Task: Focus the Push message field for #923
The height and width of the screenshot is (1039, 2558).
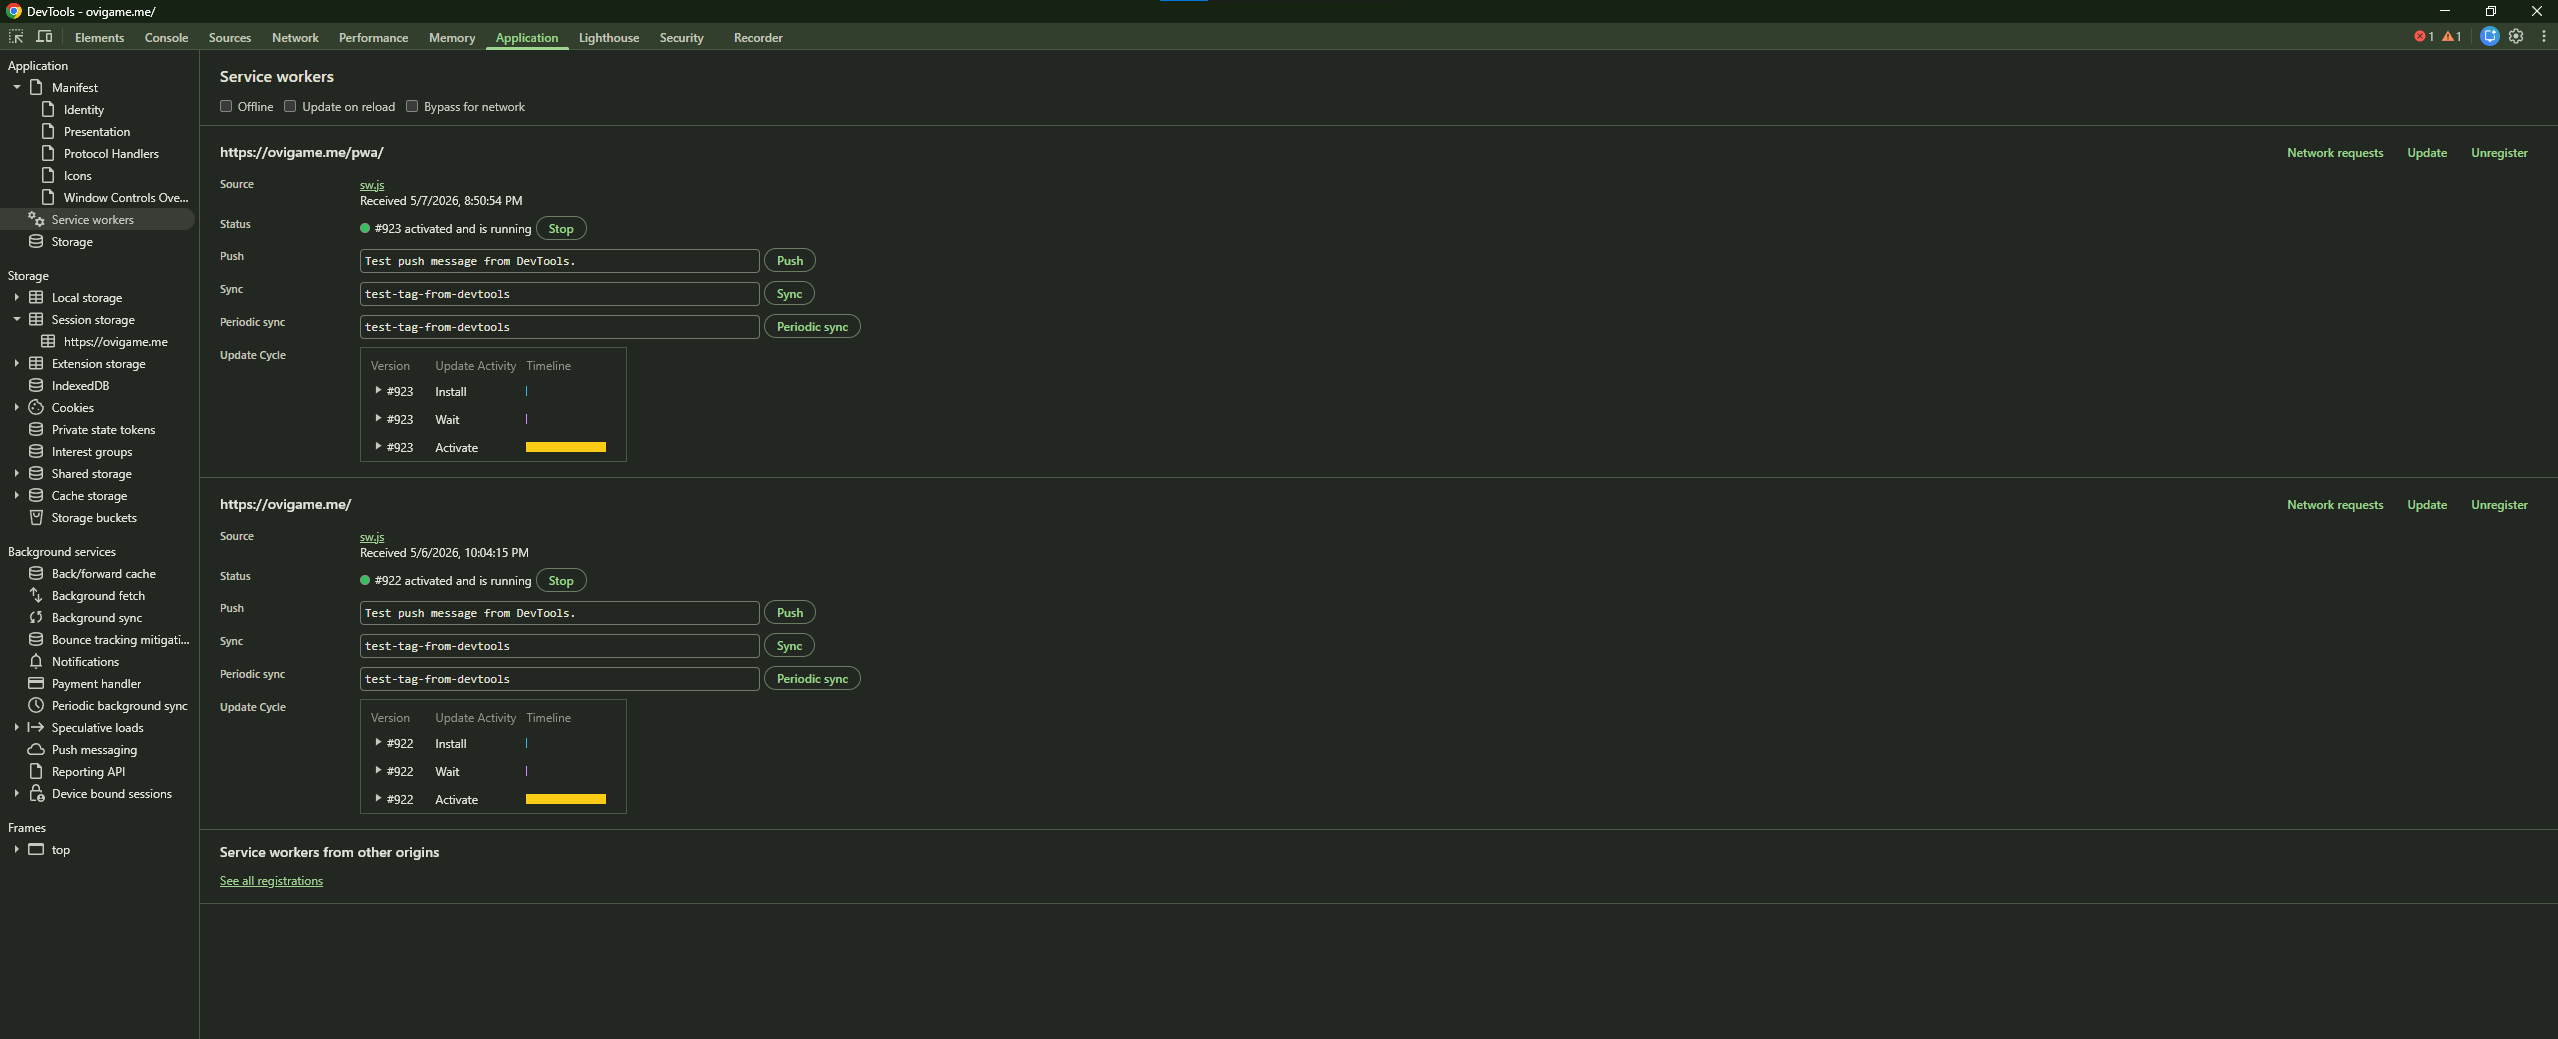Action: 559,261
